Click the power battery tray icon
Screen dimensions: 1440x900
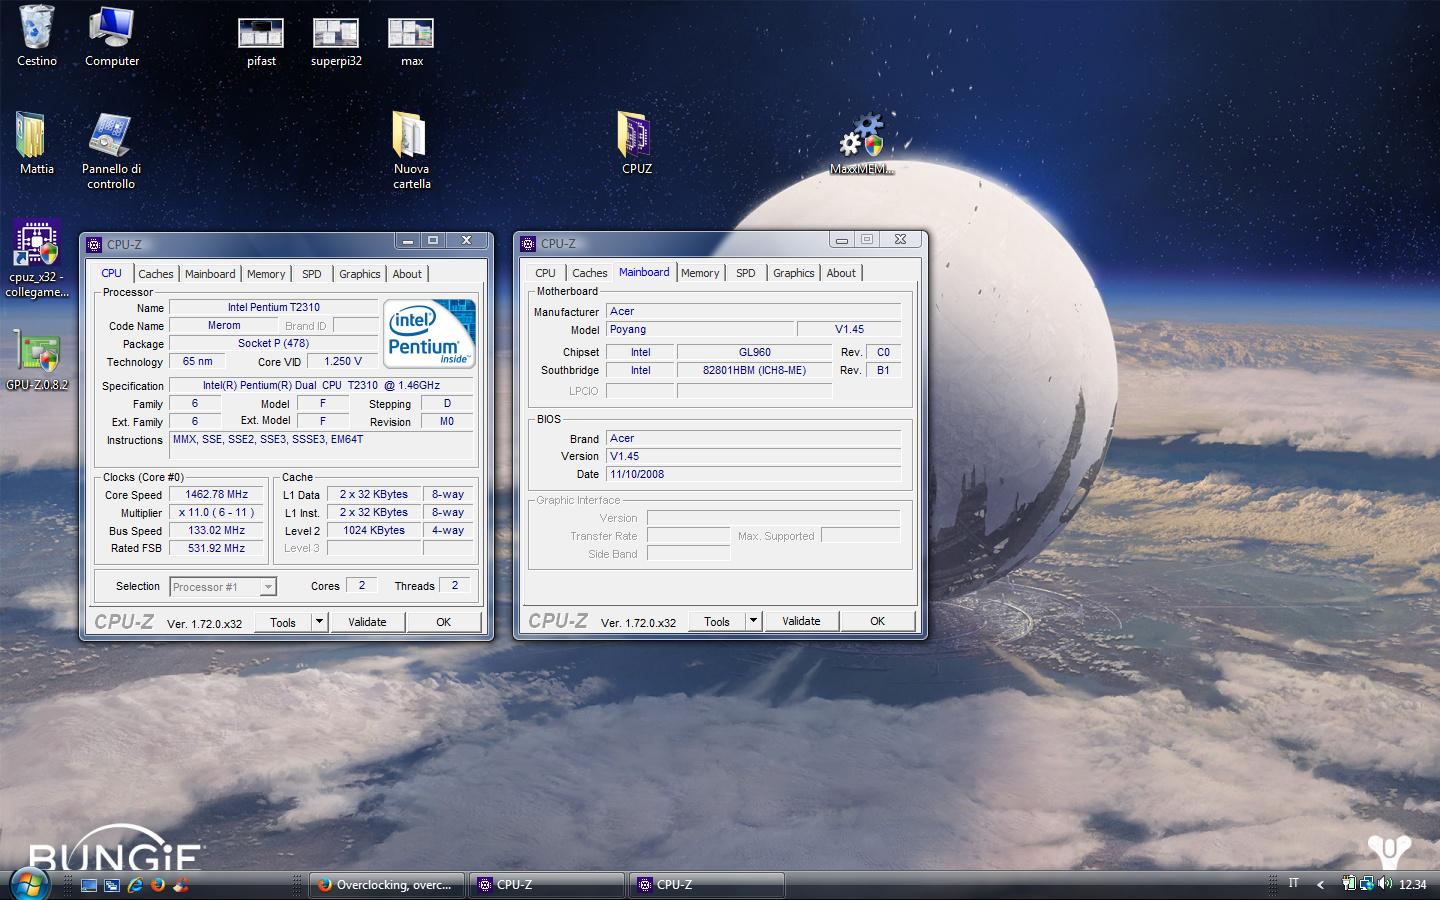tap(1349, 884)
